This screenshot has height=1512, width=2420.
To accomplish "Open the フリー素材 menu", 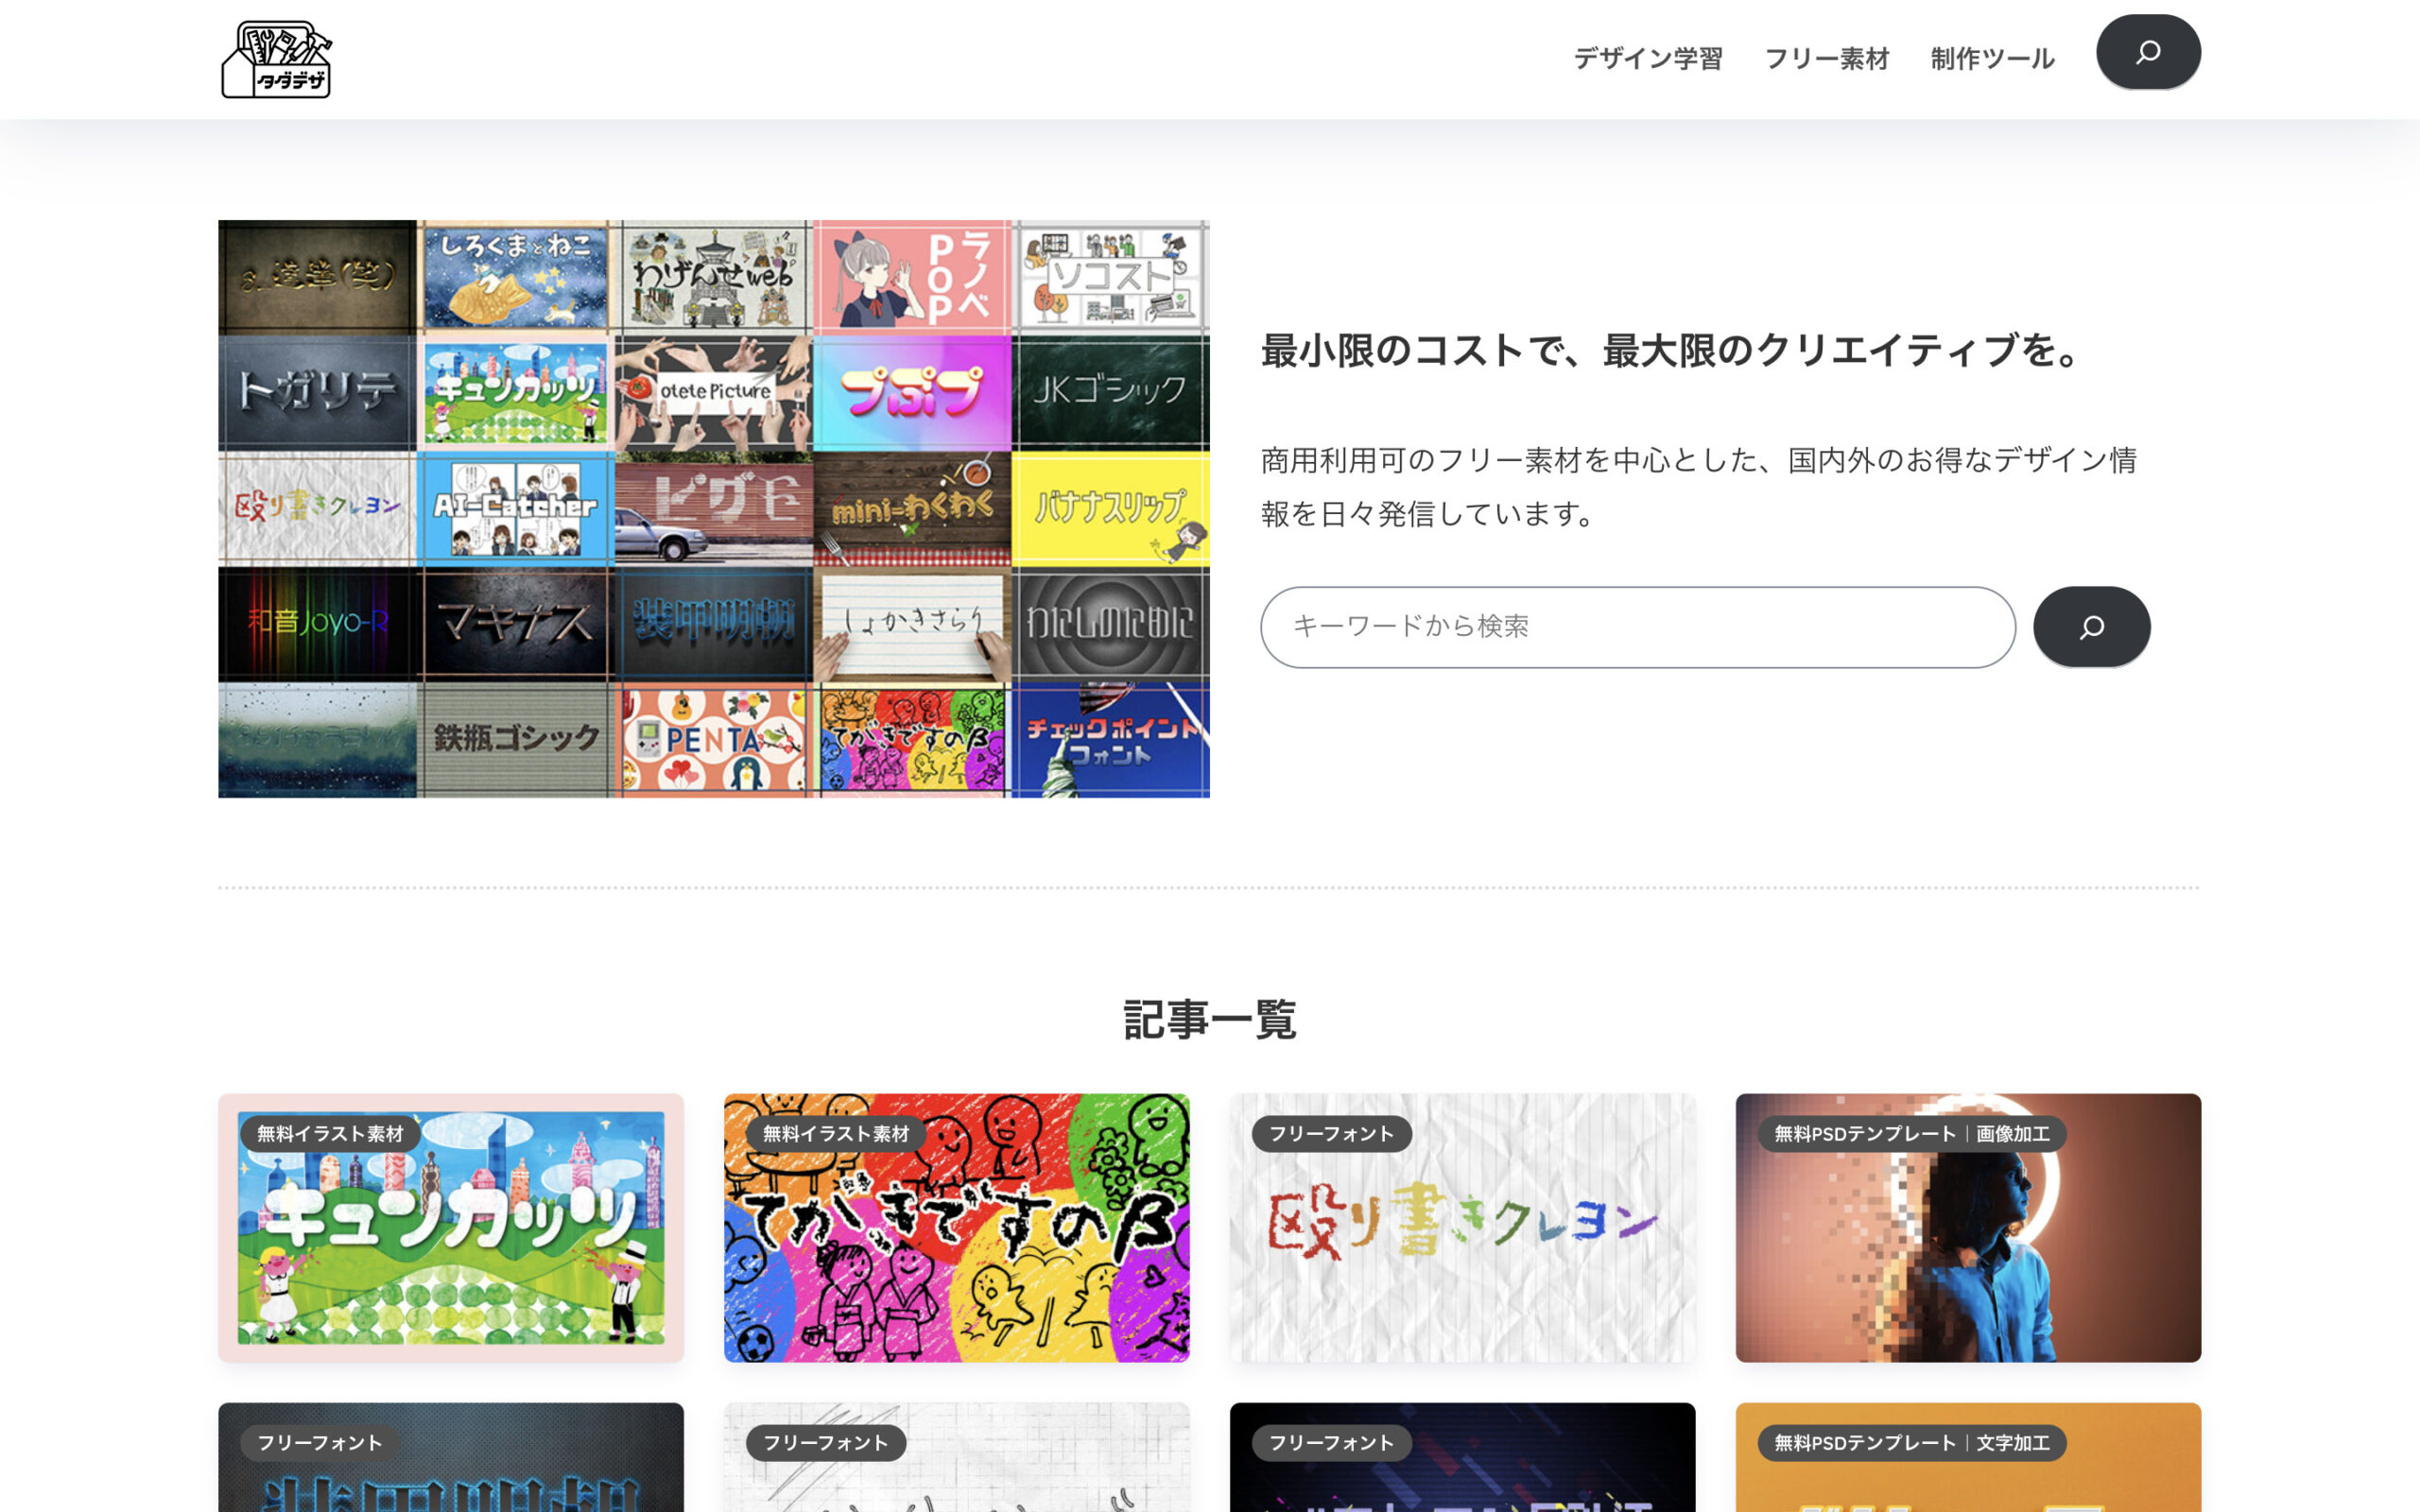I will [1826, 59].
